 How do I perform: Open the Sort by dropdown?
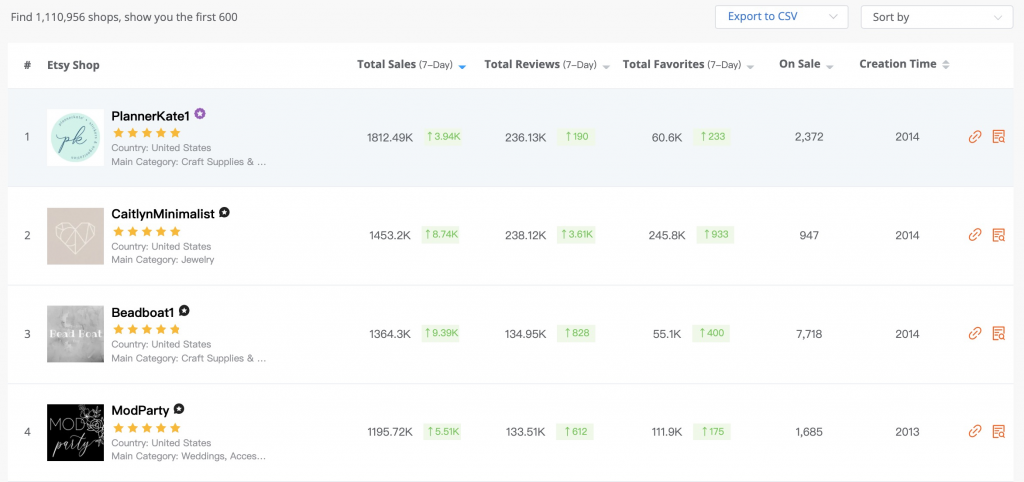pyautogui.click(x=937, y=17)
